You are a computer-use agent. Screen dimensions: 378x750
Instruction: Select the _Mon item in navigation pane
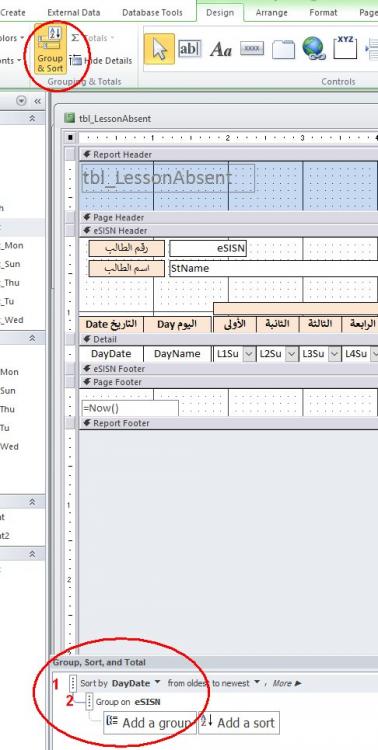tap(11, 245)
